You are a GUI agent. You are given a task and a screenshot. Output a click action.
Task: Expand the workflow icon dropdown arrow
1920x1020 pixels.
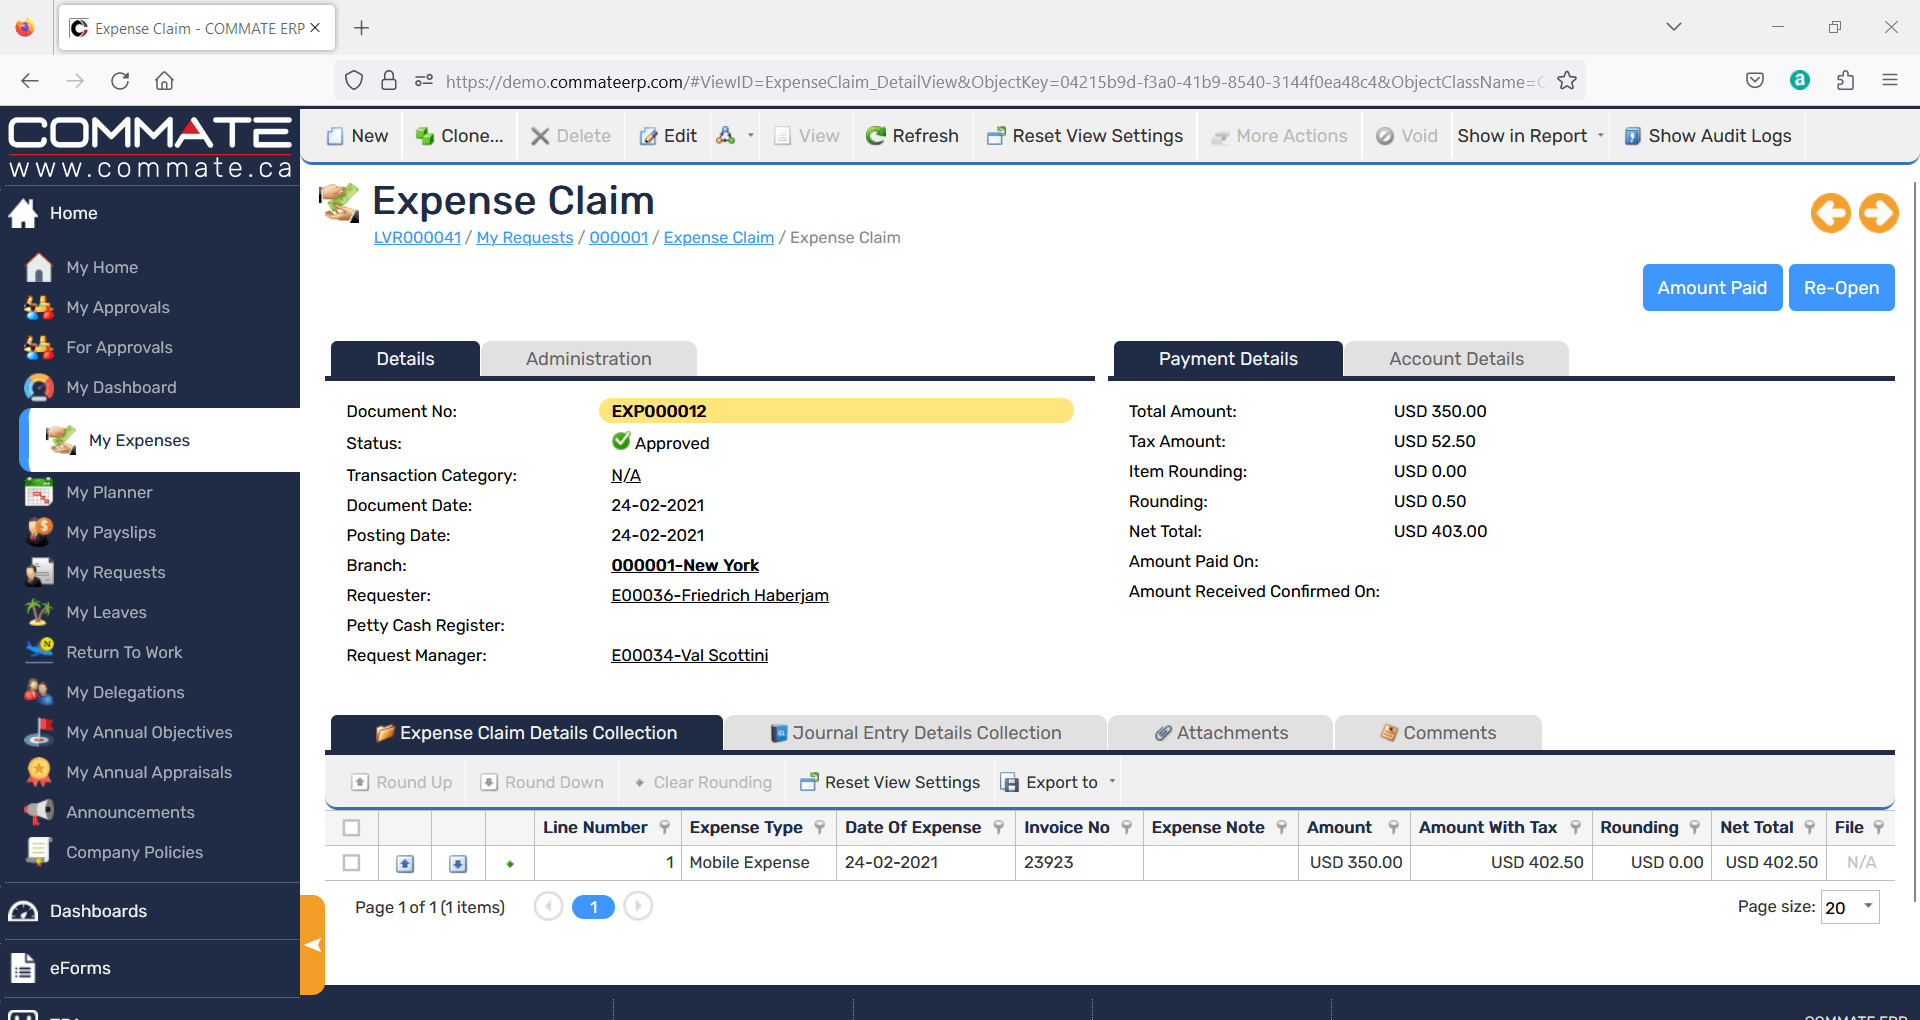pos(750,135)
